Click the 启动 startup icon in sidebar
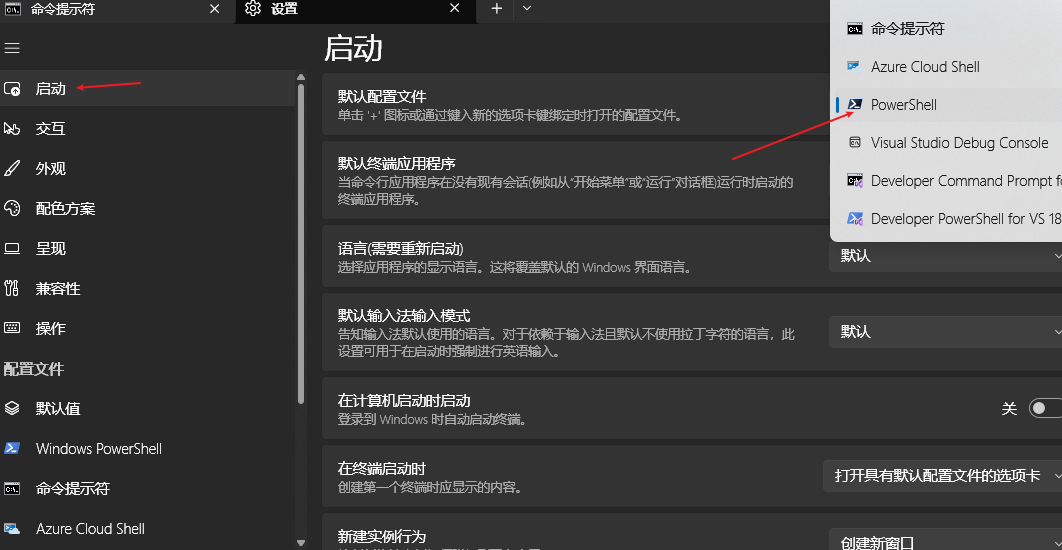 click(12, 89)
